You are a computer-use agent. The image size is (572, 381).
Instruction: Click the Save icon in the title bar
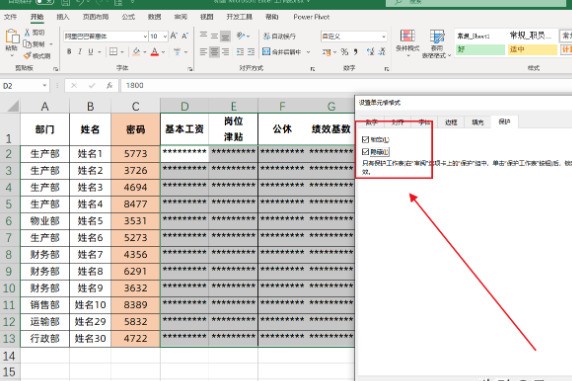click(x=66, y=3)
